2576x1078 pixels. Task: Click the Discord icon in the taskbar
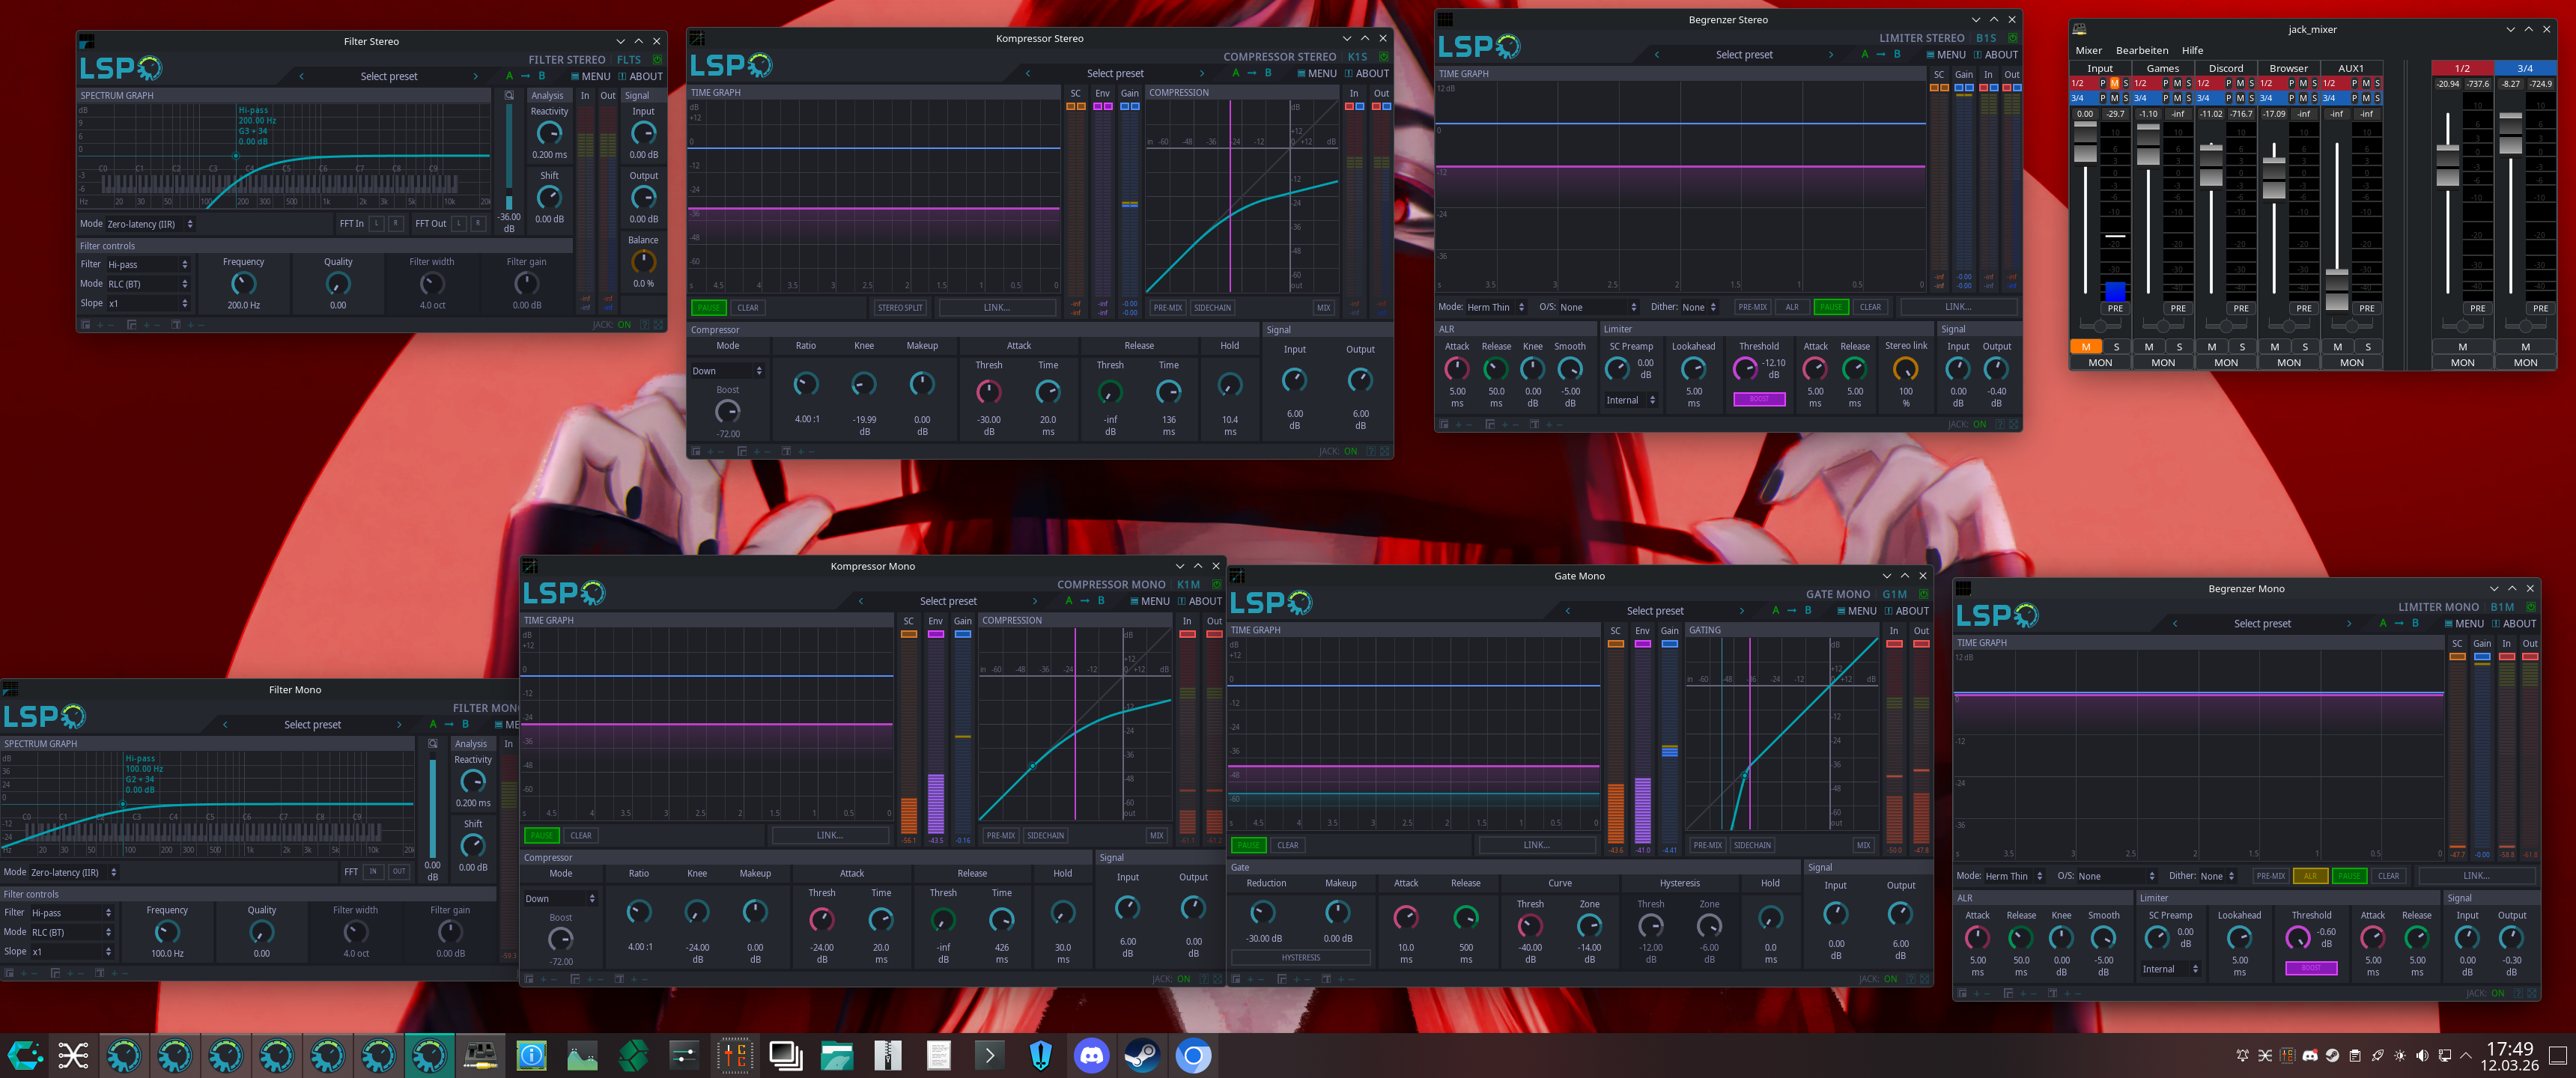(1091, 1055)
